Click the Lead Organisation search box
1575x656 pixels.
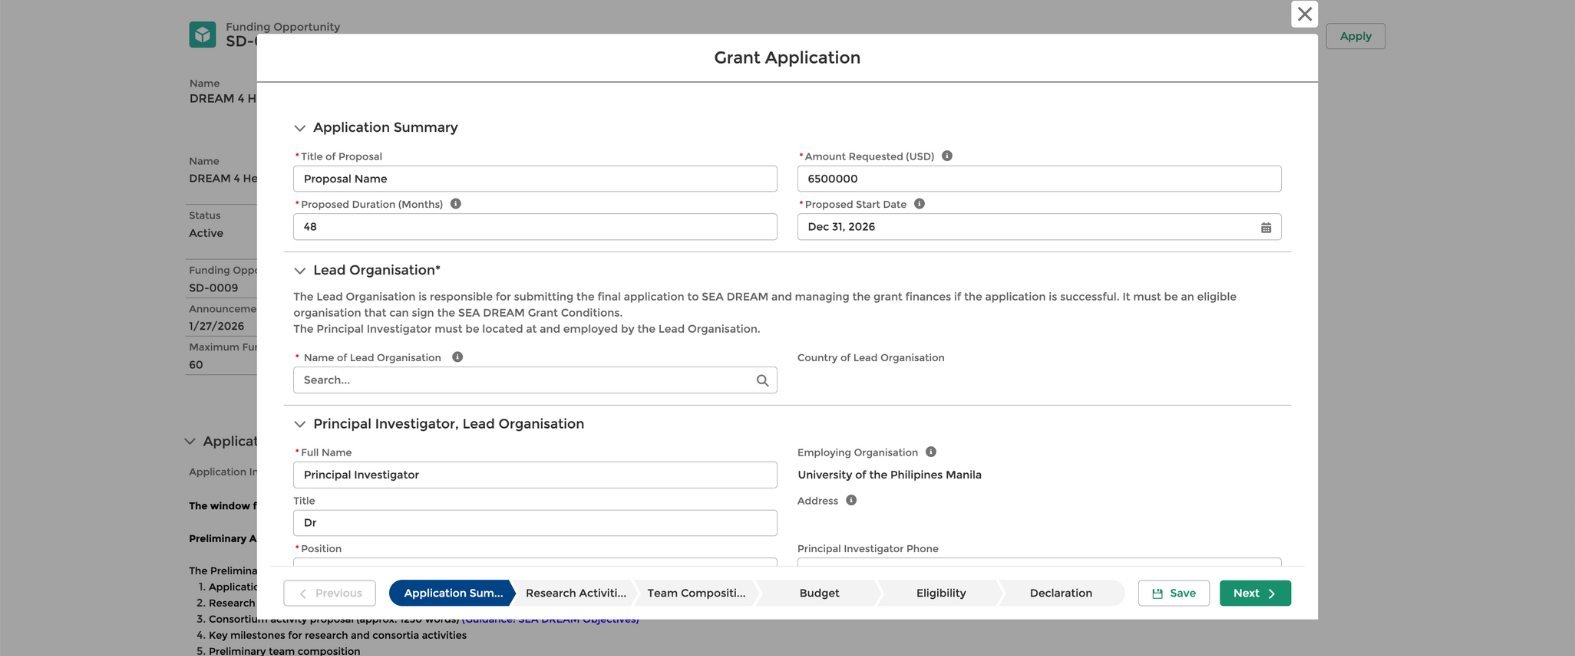pos(535,380)
